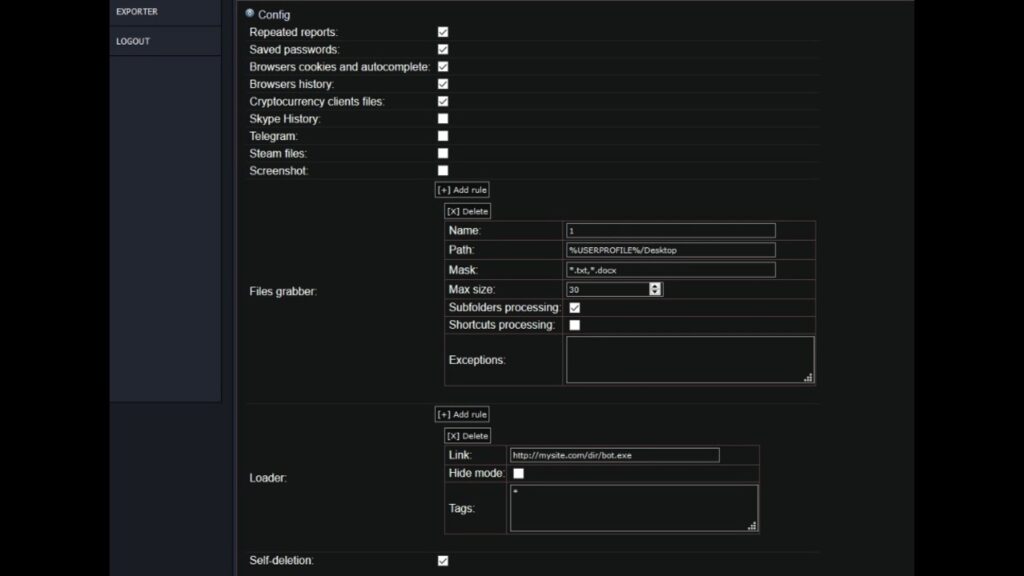Click the Files grabber label
1024x576 pixels.
[x=283, y=291]
